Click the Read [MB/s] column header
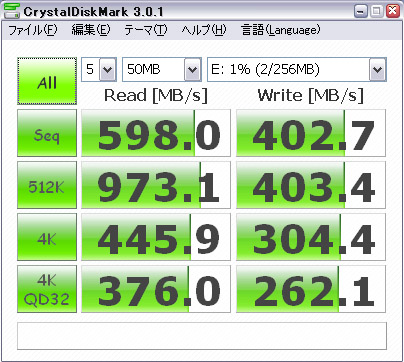Screen dimensions: 404x362 tap(156, 96)
